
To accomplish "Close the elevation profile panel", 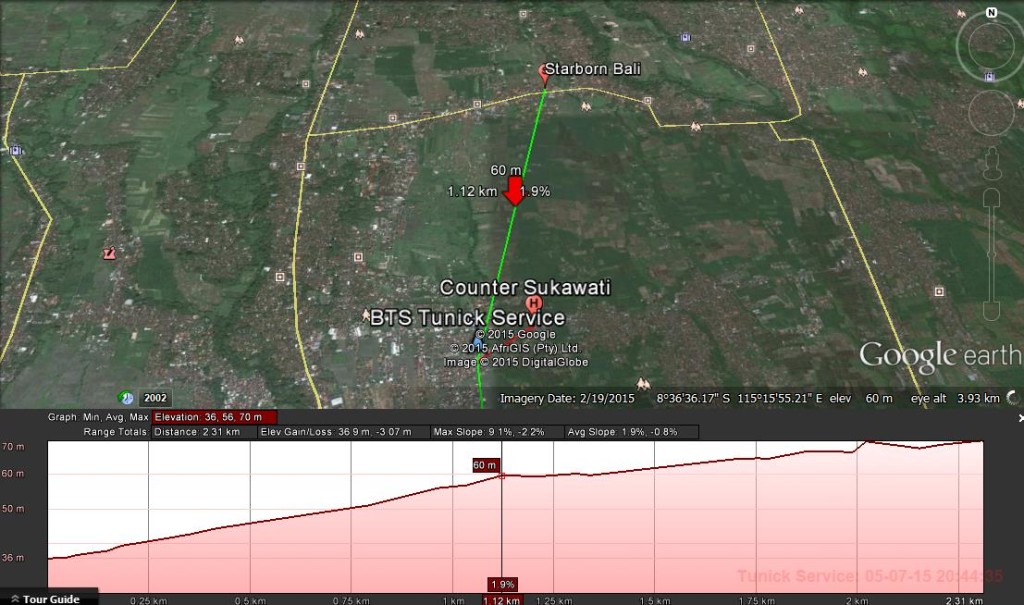I will [x=1020, y=417].
